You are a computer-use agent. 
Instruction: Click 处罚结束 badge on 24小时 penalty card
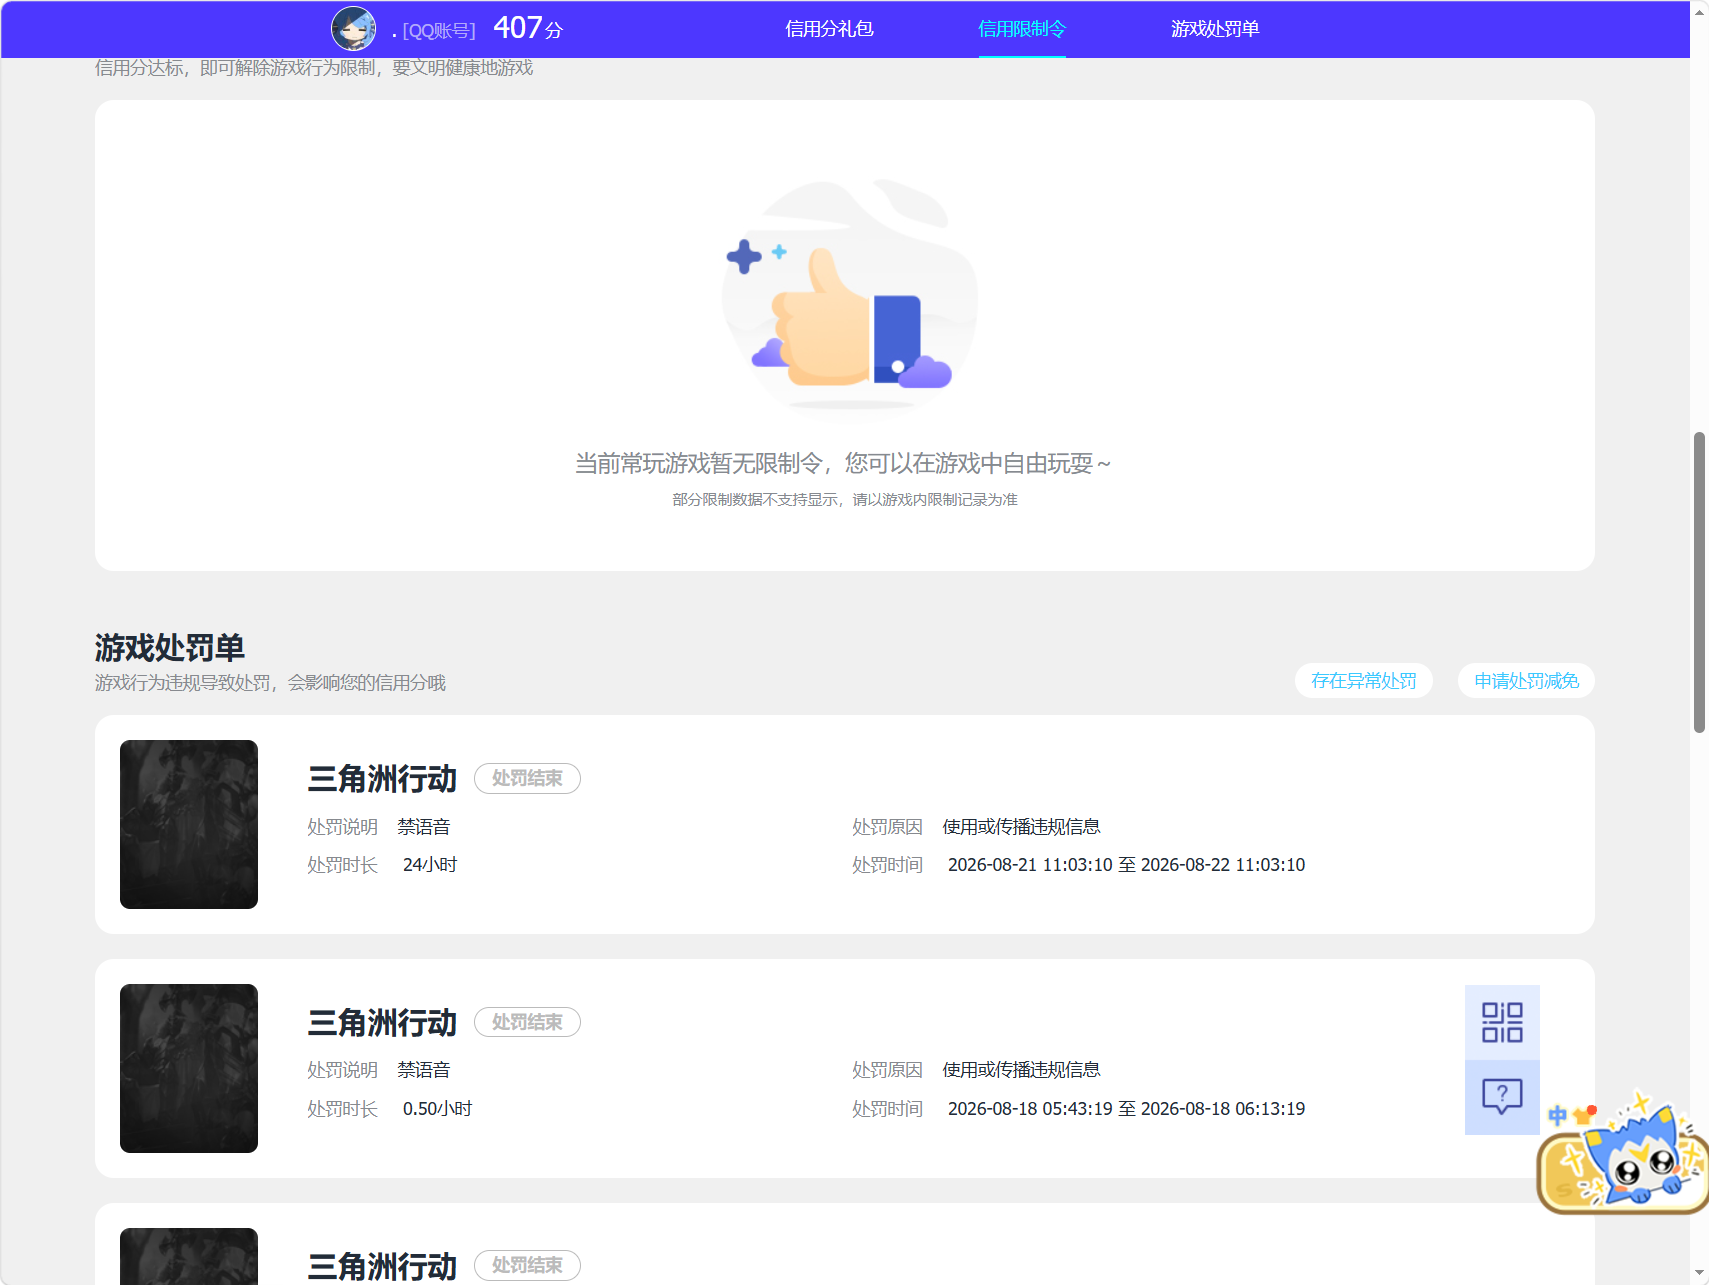click(527, 778)
